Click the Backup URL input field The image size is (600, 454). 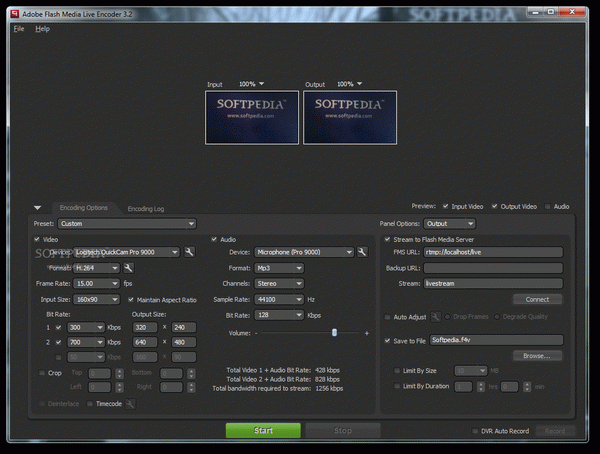tap(493, 268)
